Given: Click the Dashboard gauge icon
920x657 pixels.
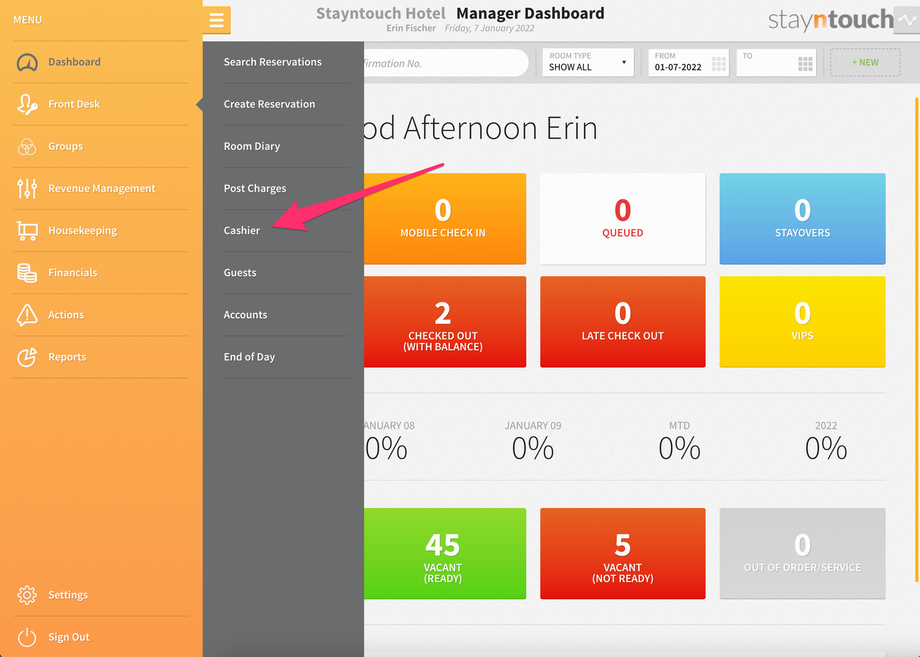Looking at the screenshot, I should coord(27,62).
